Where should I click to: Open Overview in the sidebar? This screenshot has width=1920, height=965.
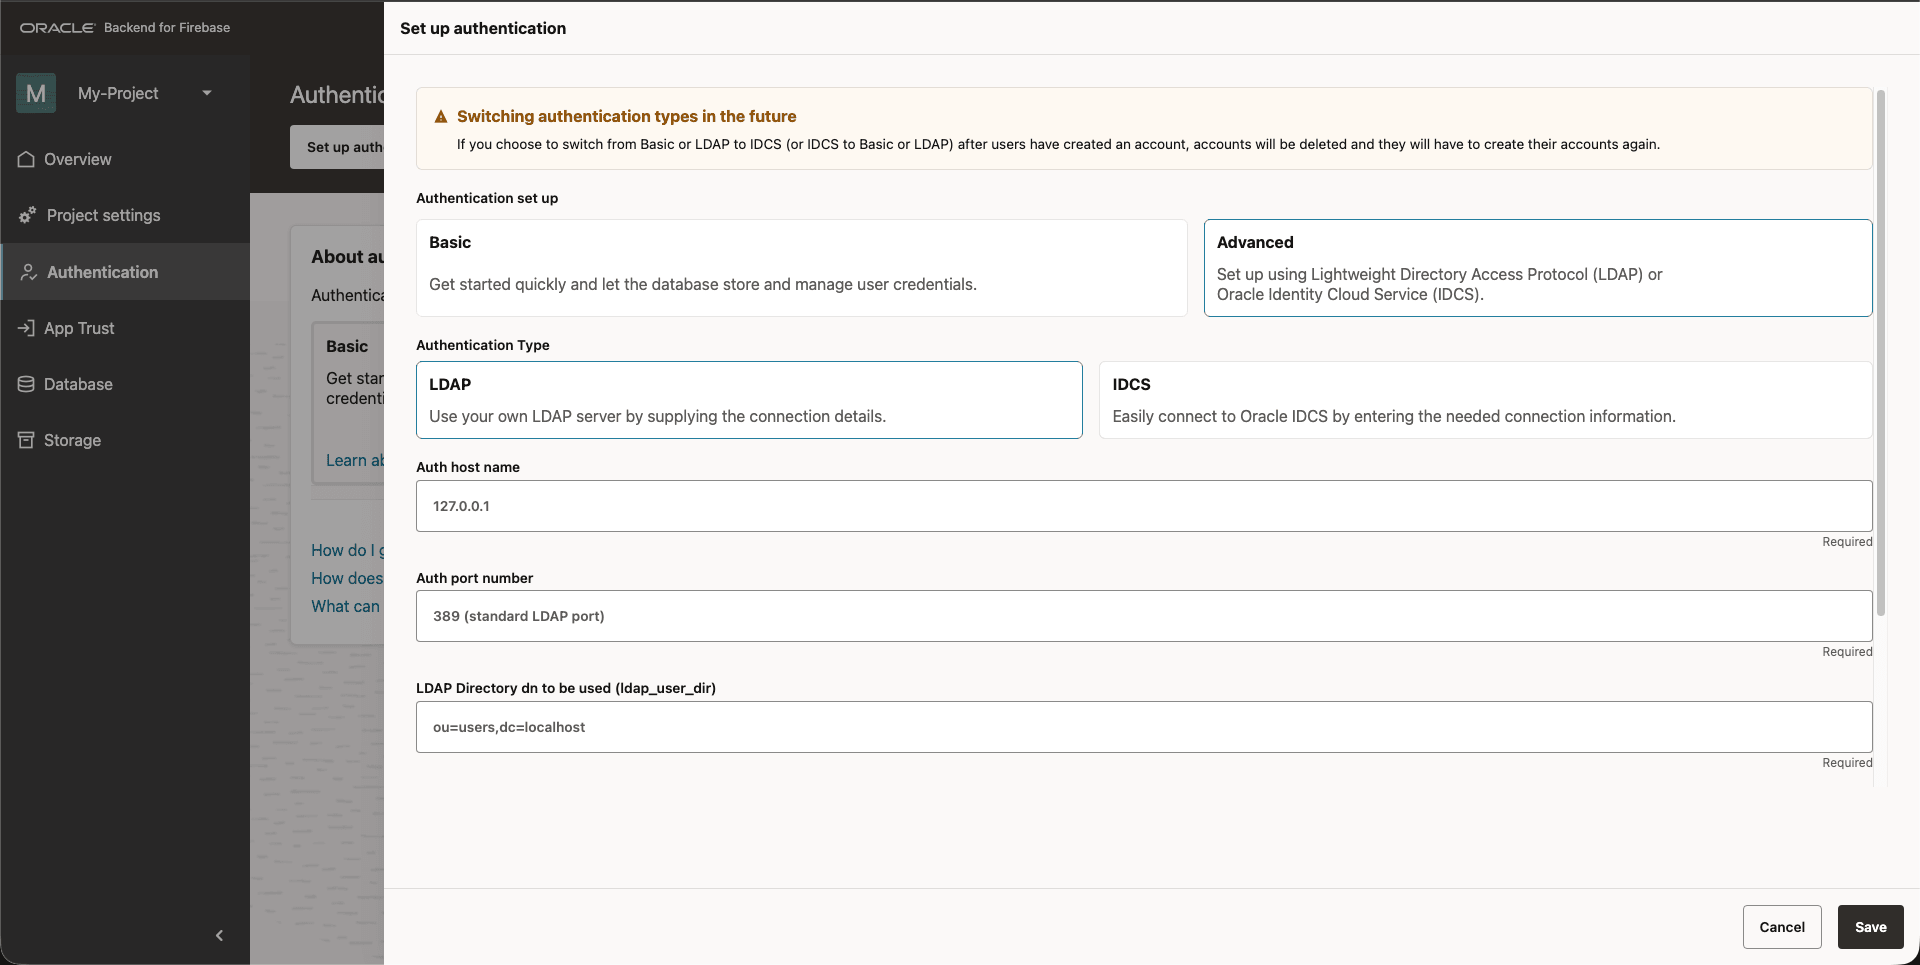click(125, 159)
